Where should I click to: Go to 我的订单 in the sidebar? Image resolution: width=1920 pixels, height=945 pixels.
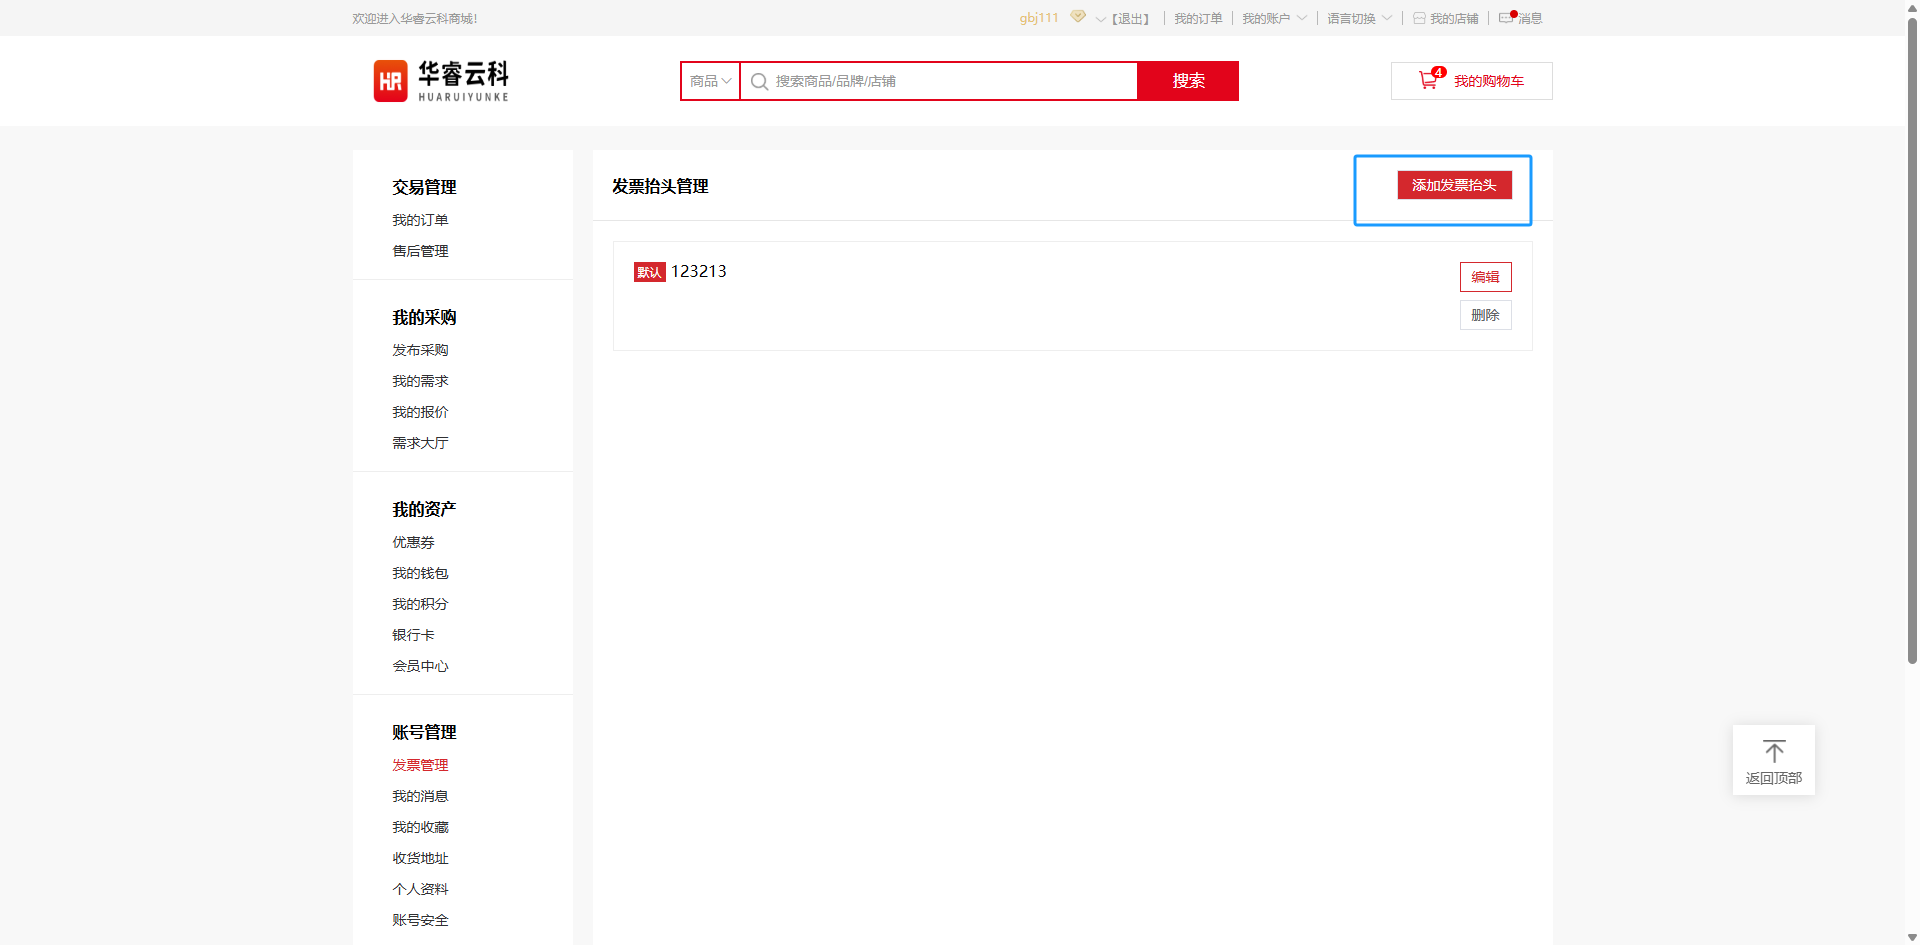(420, 220)
